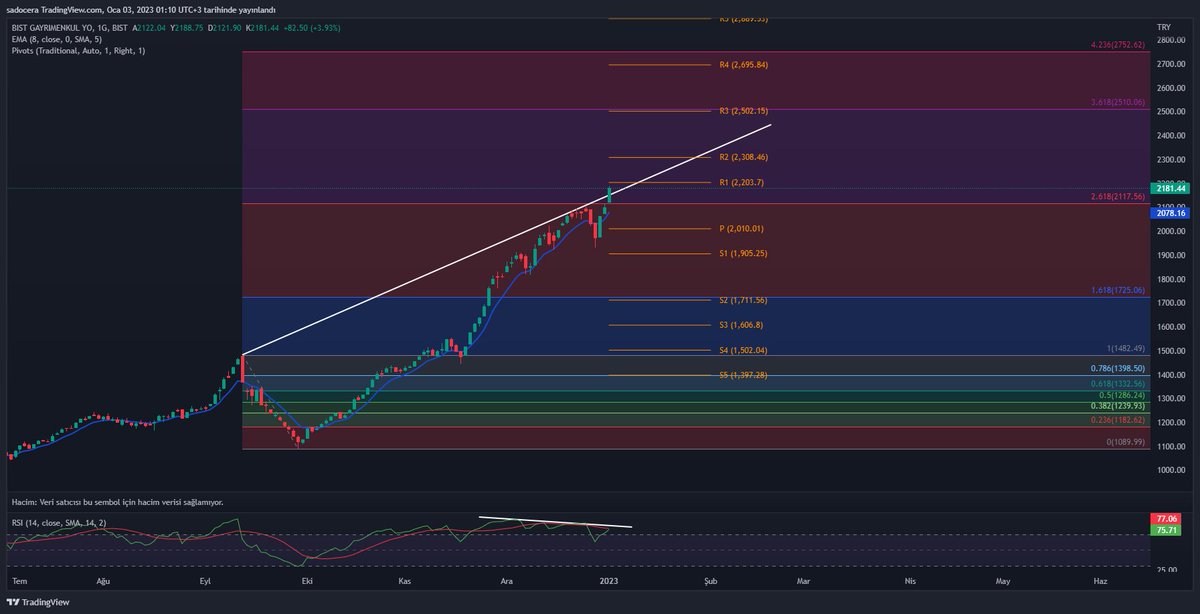This screenshot has width=1200, height=614.
Task: Click the red 77.06 RSI value tag
Action: pyautogui.click(x=1168, y=519)
